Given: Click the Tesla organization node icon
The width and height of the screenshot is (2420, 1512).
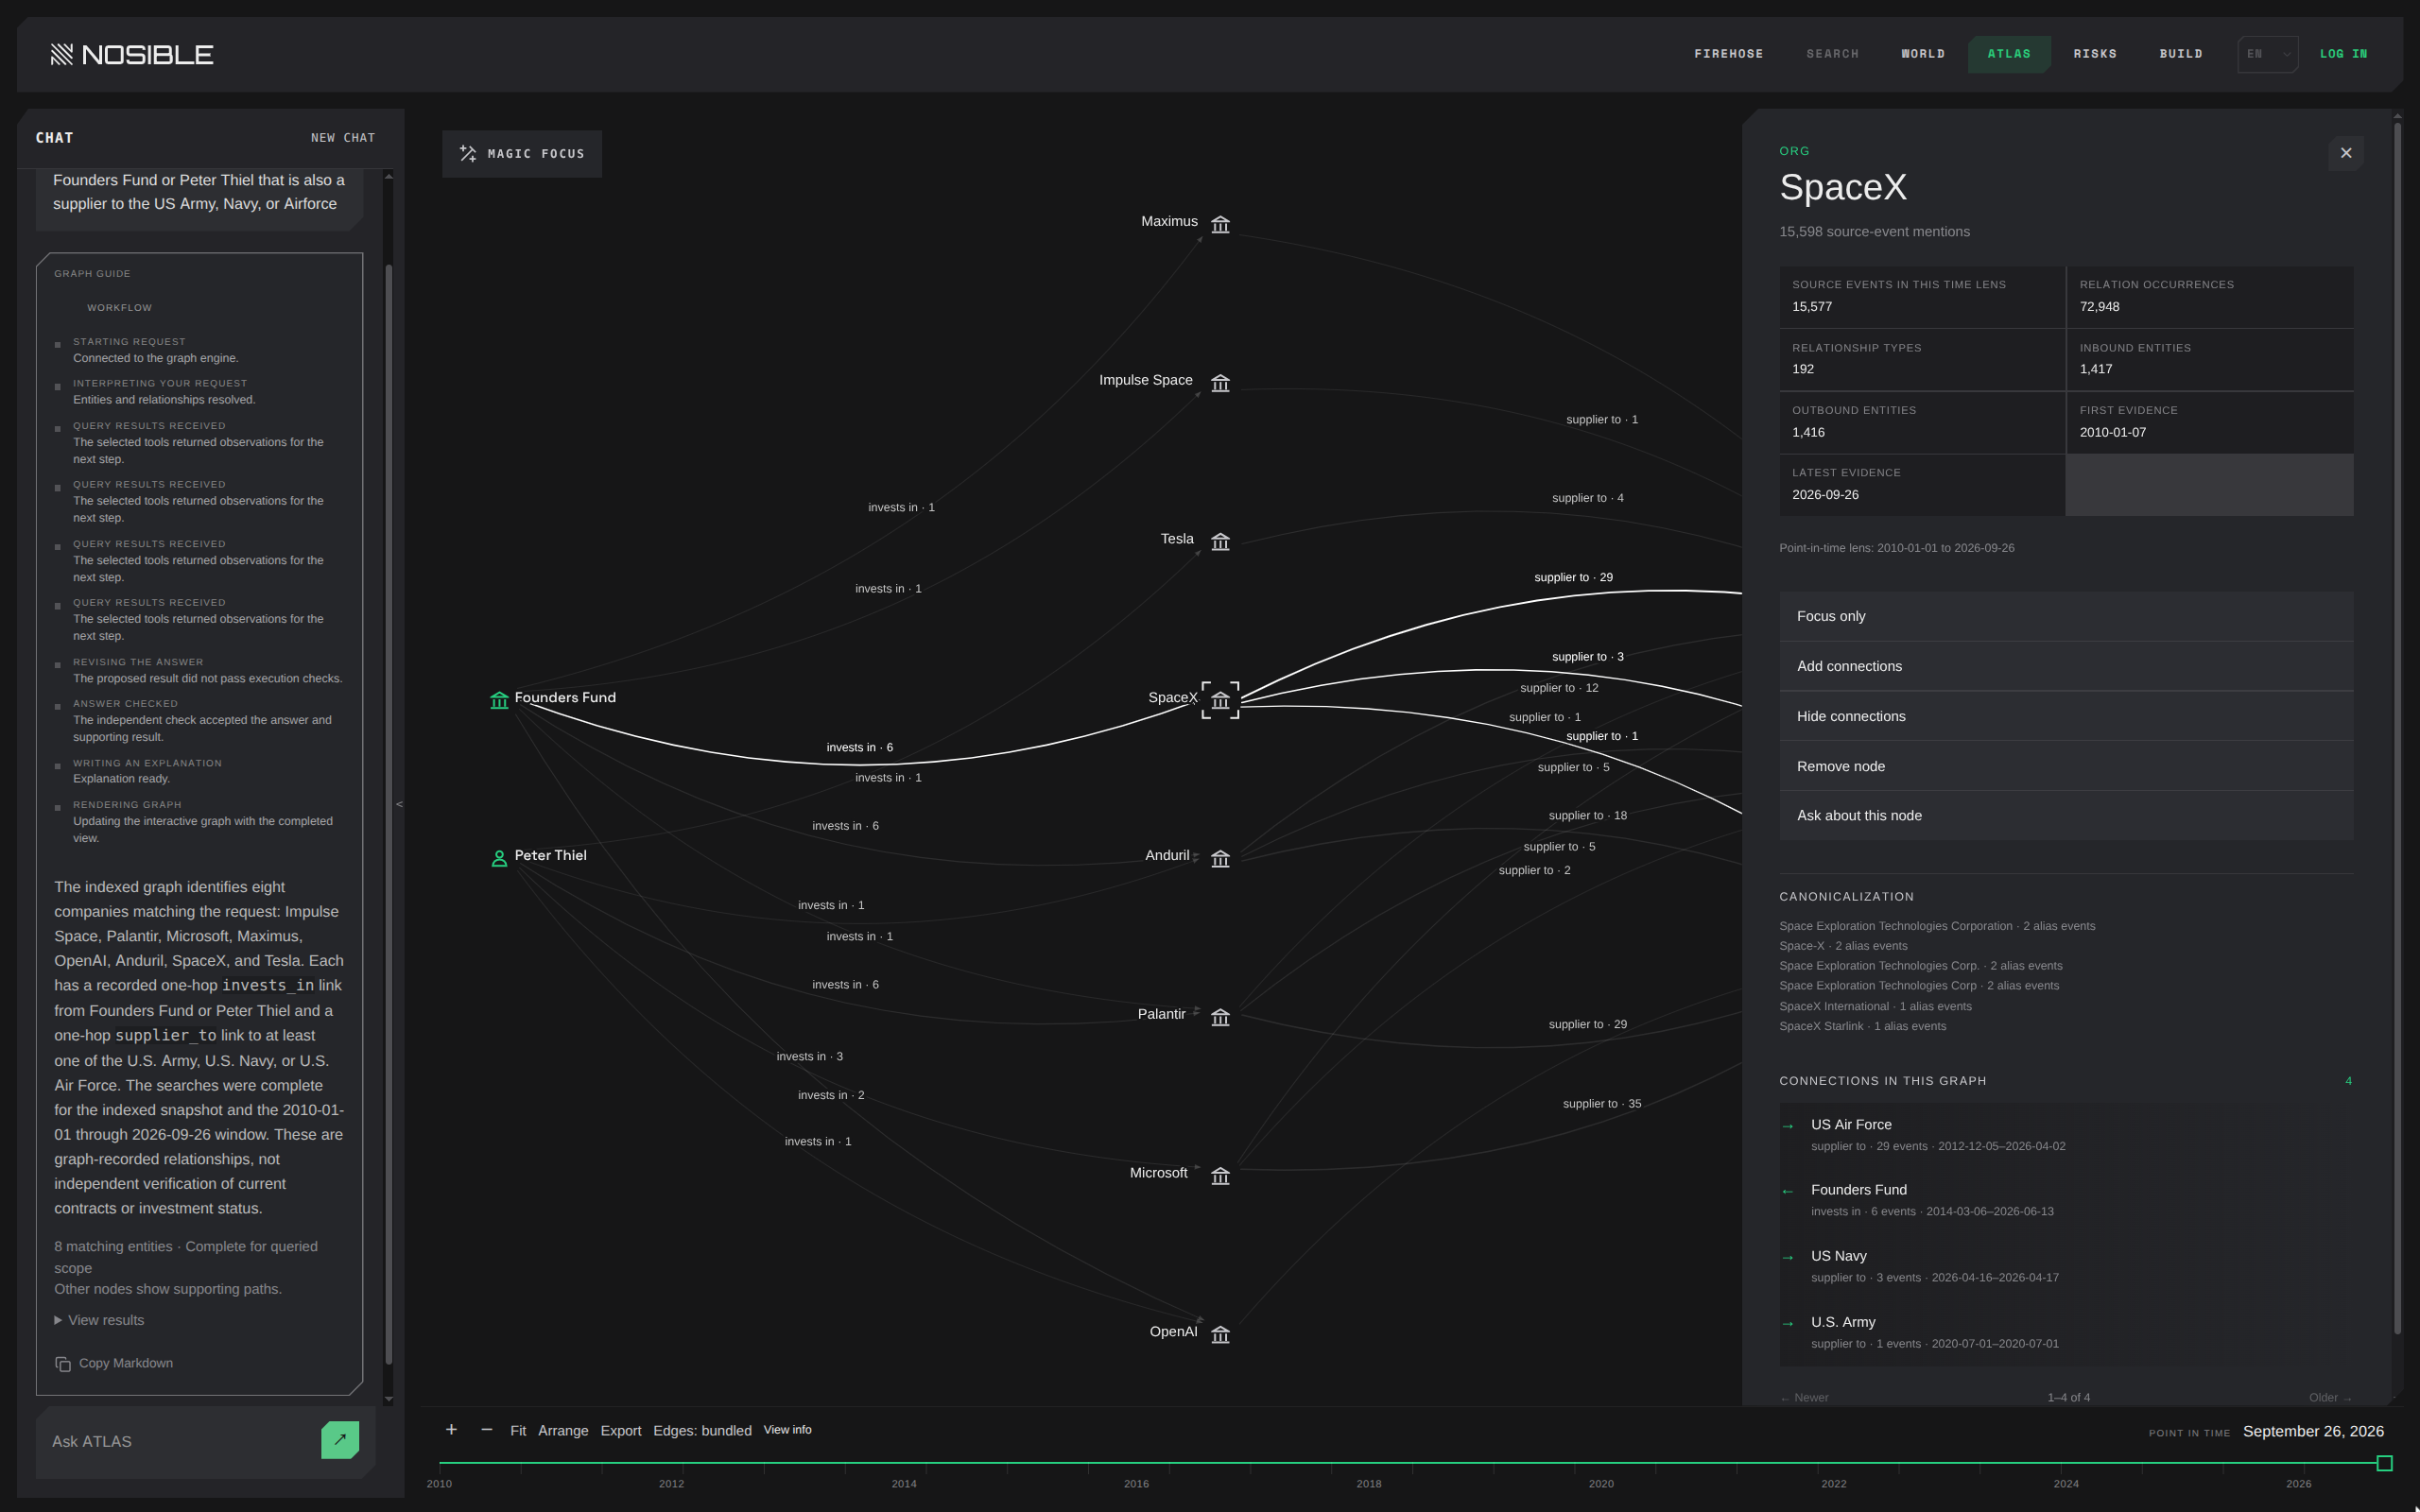Looking at the screenshot, I should click(1220, 542).
